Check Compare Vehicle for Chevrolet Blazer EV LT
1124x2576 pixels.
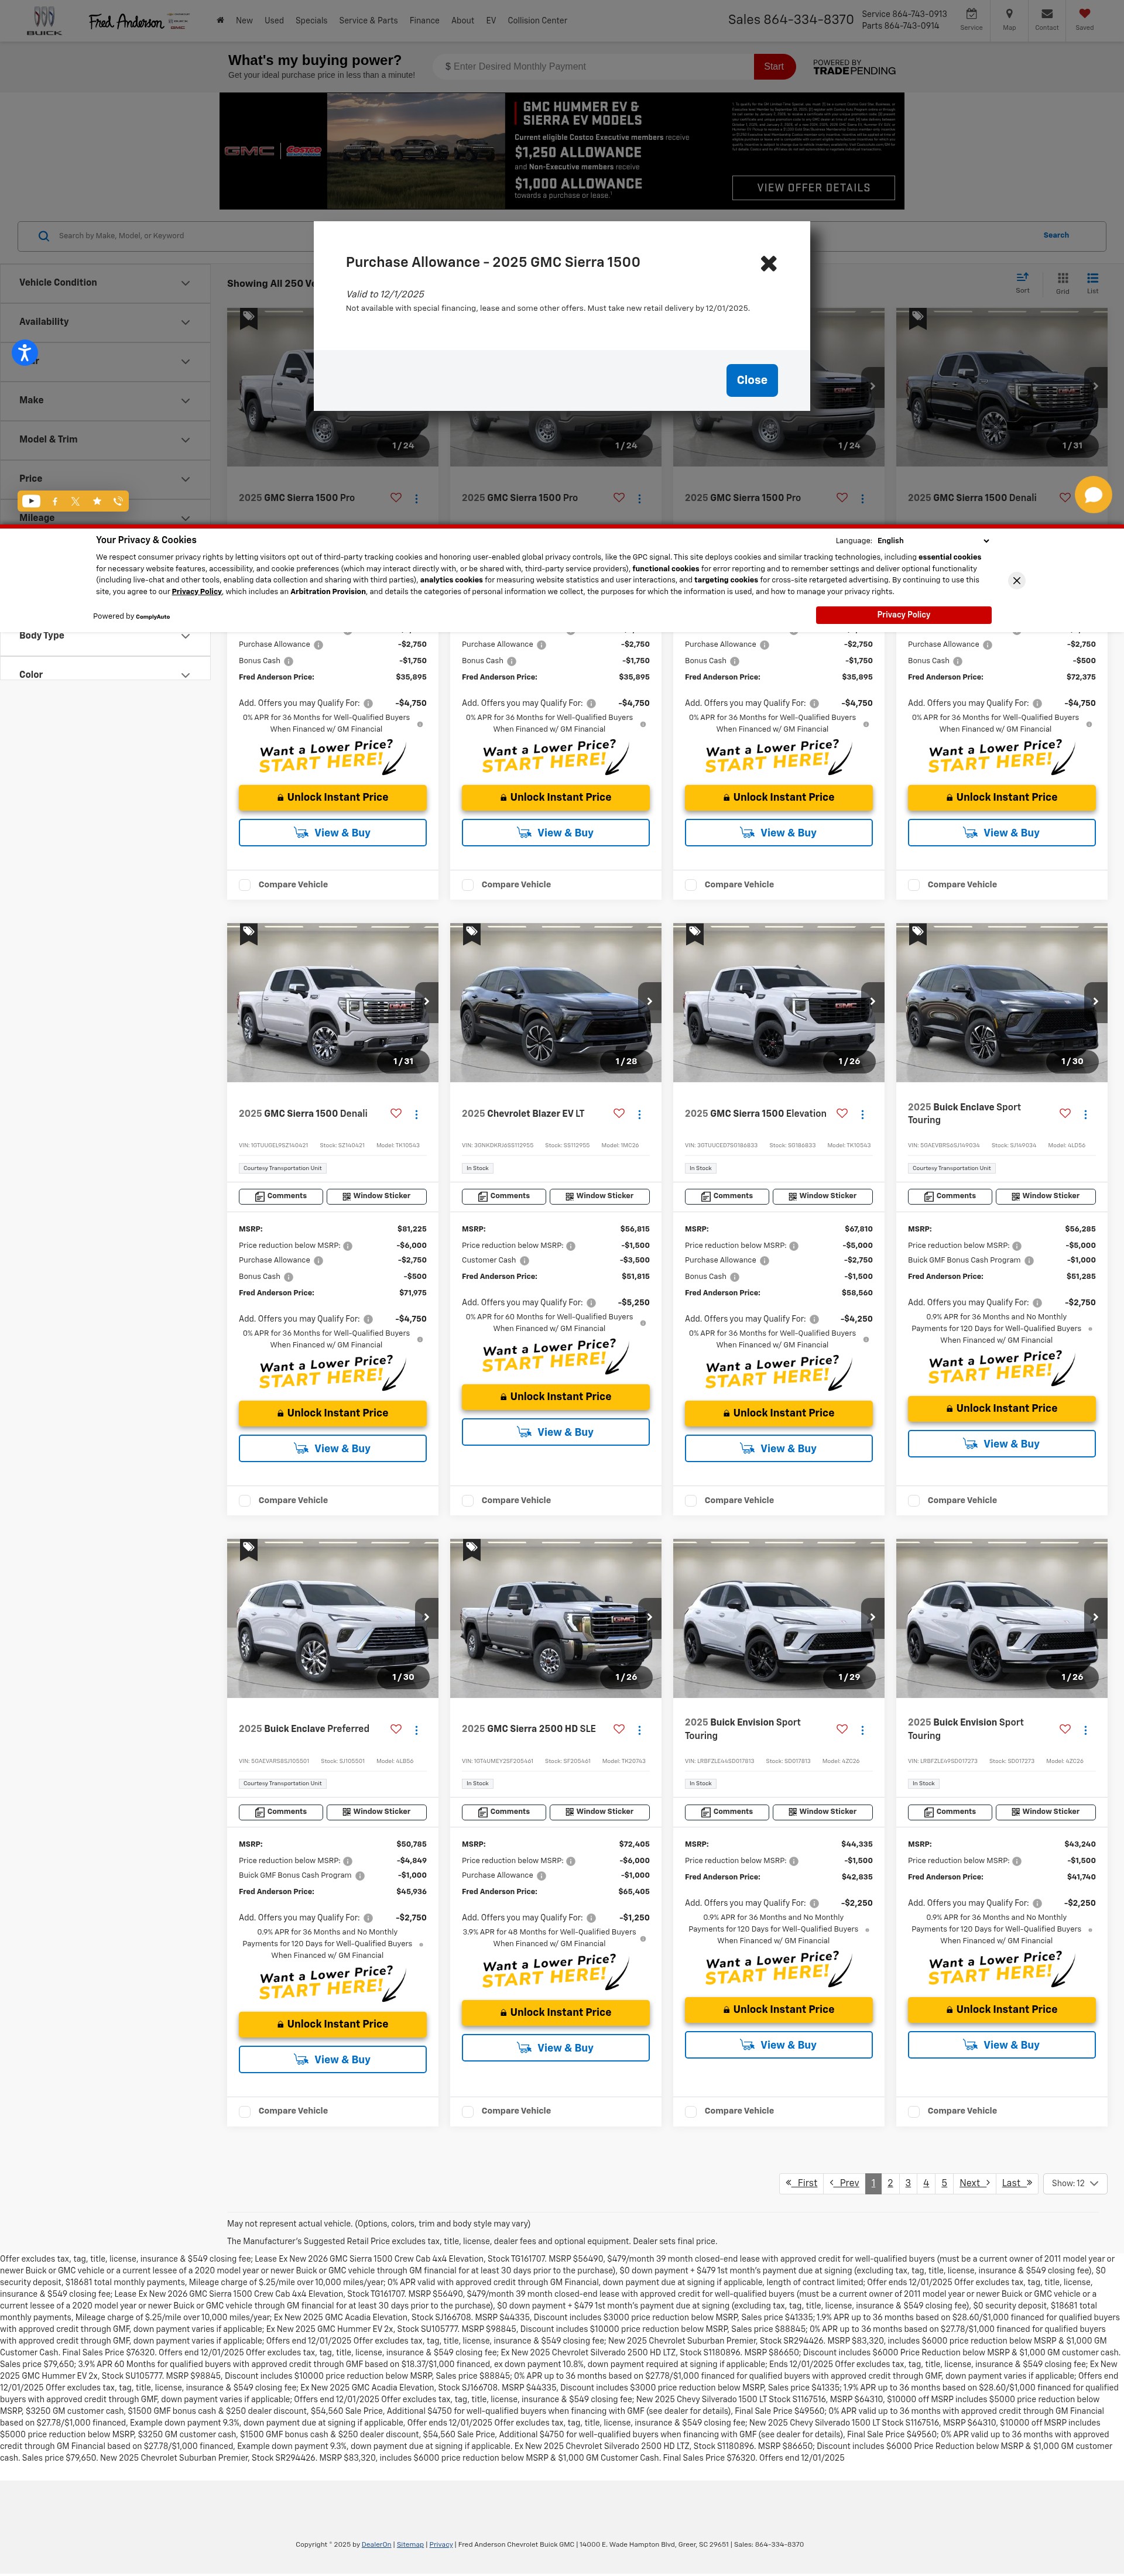(x=468, y=1500)
